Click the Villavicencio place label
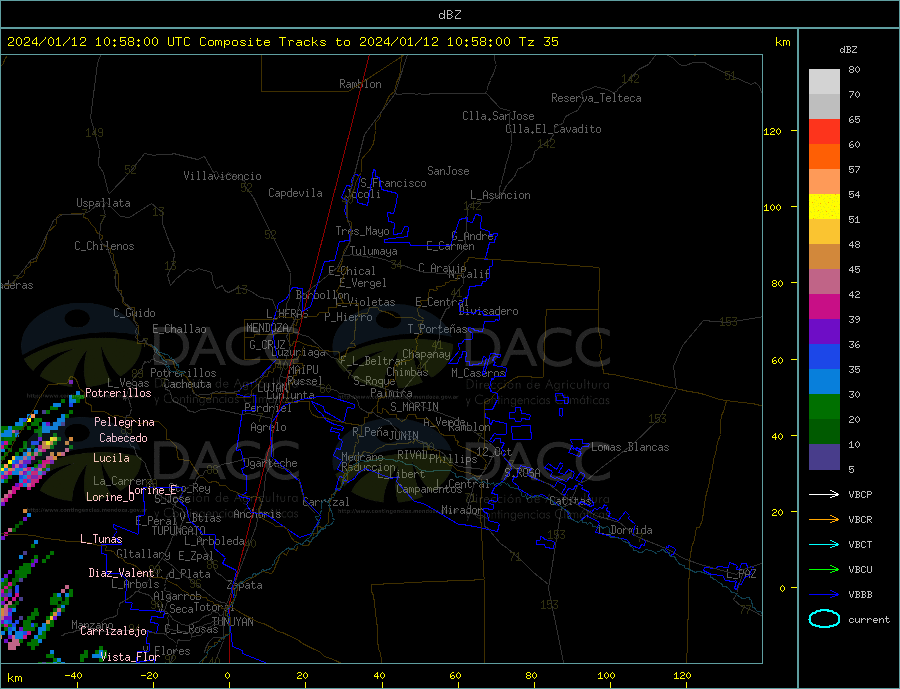Viewport: 900px width, 689px height. pyautogui.click(x=222, y=176)
